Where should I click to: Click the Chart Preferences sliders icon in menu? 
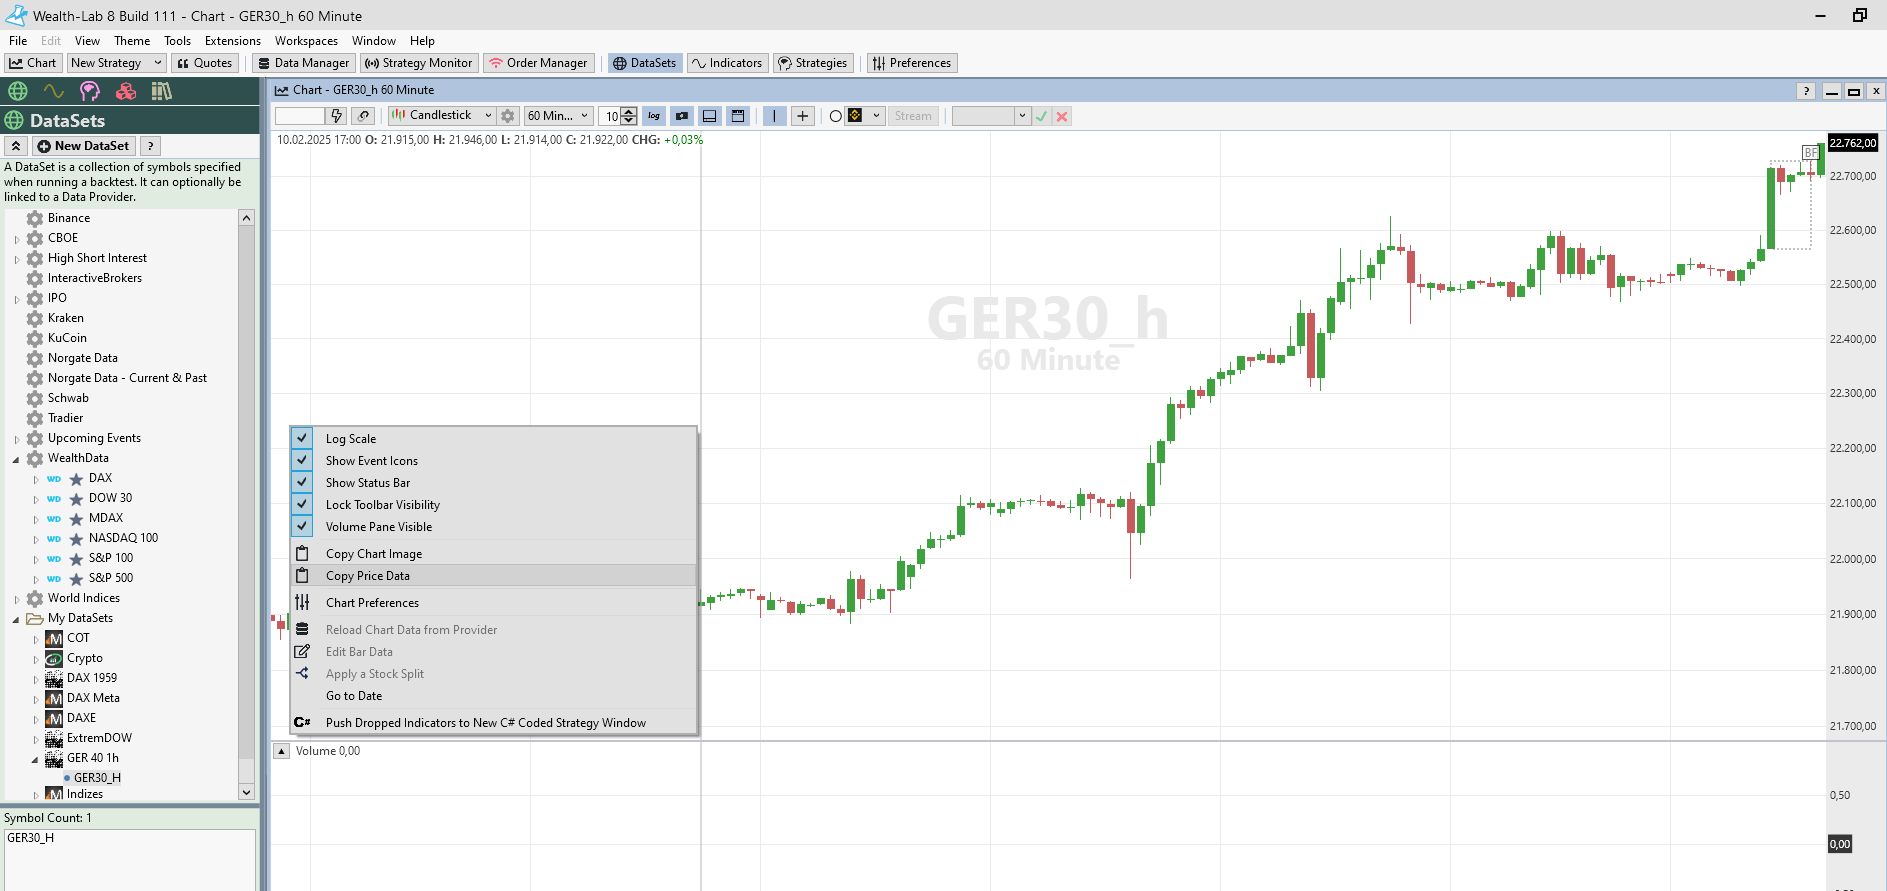point(302,603)
